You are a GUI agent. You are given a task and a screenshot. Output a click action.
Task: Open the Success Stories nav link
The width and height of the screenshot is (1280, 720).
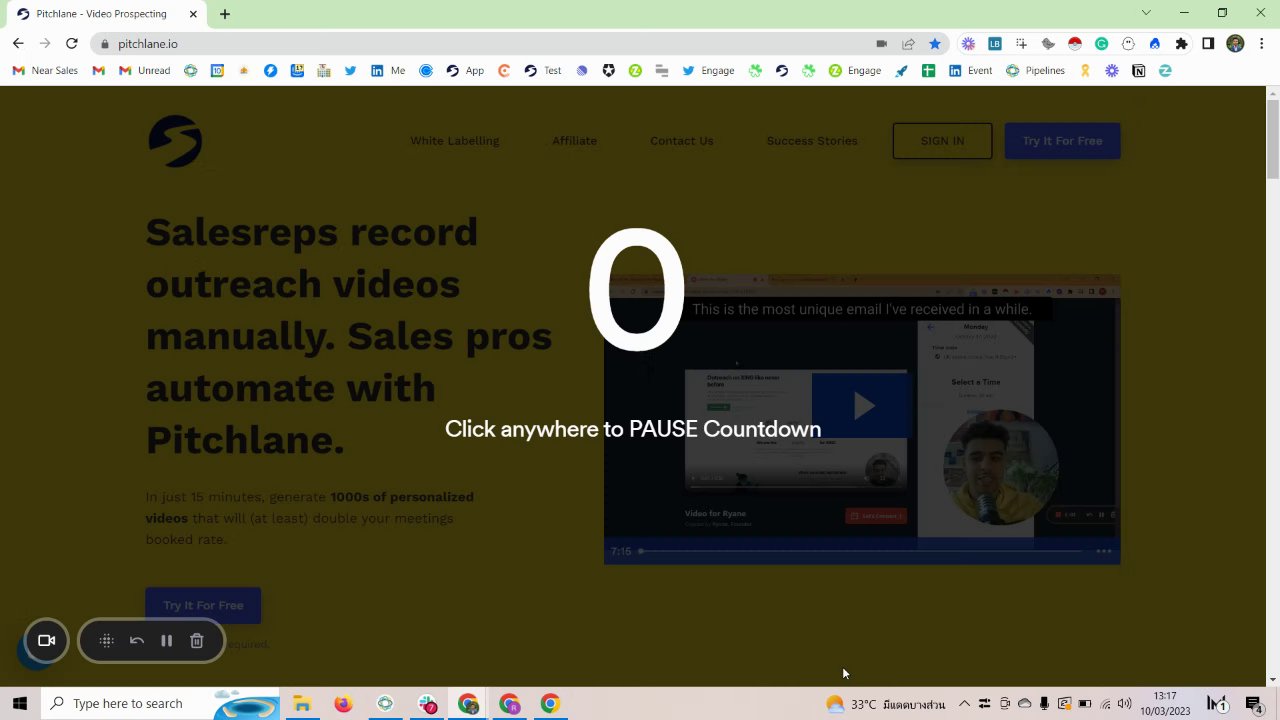coord(812,141)
